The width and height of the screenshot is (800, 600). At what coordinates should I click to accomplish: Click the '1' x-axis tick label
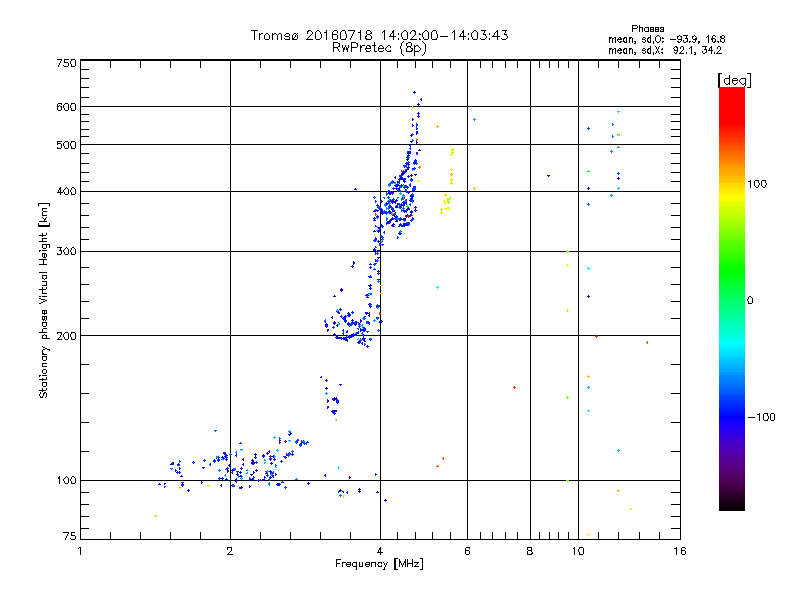tap(80, 551)
